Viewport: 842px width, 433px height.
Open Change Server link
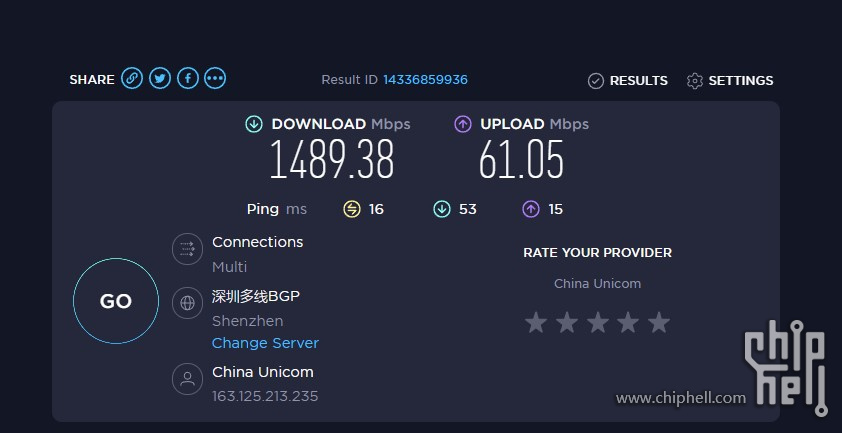click(265, 343)
